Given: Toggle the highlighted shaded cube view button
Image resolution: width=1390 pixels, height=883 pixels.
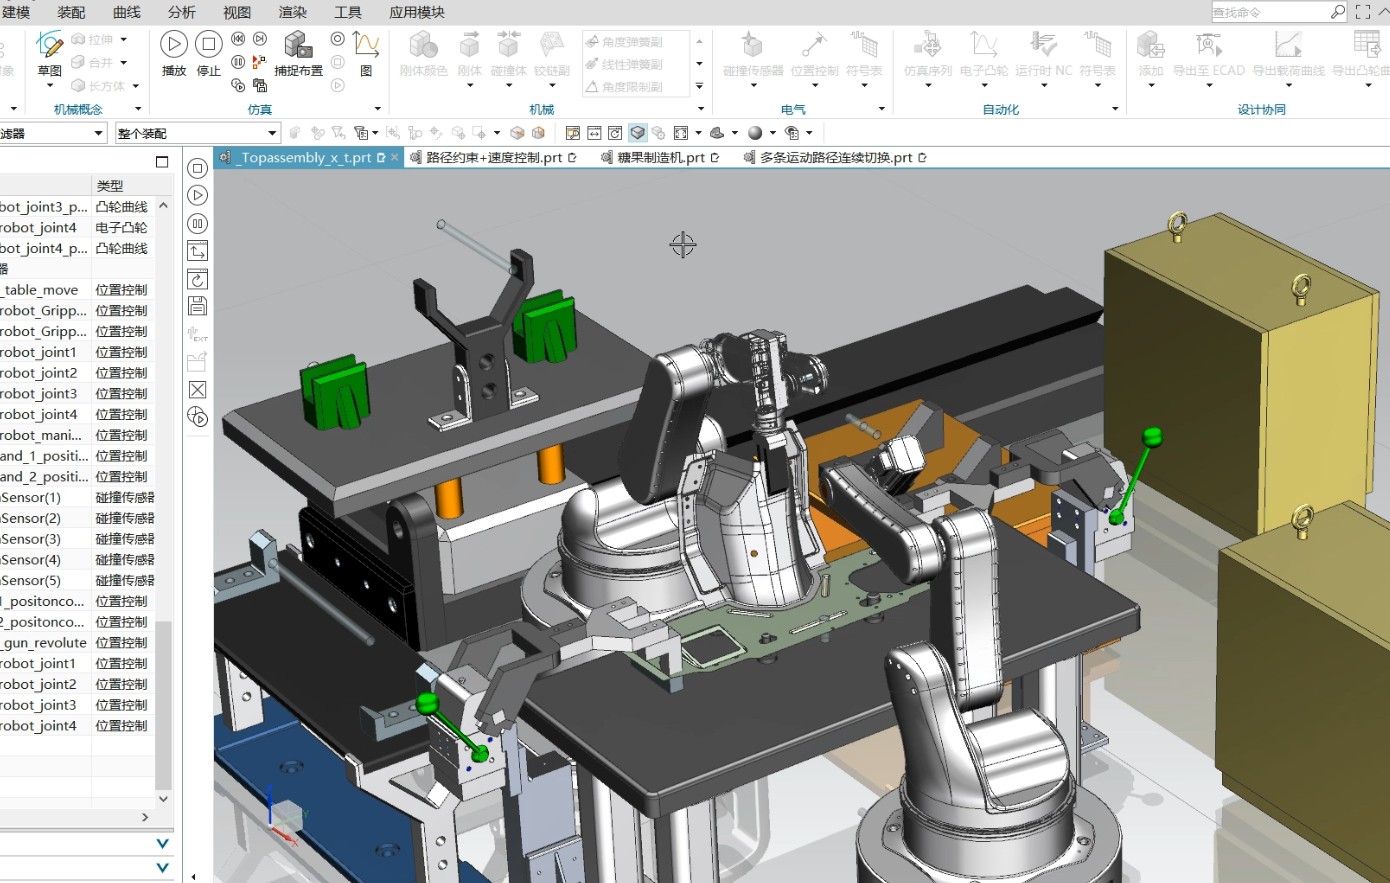Looking at the screenshot, I should tap(637, 133).
